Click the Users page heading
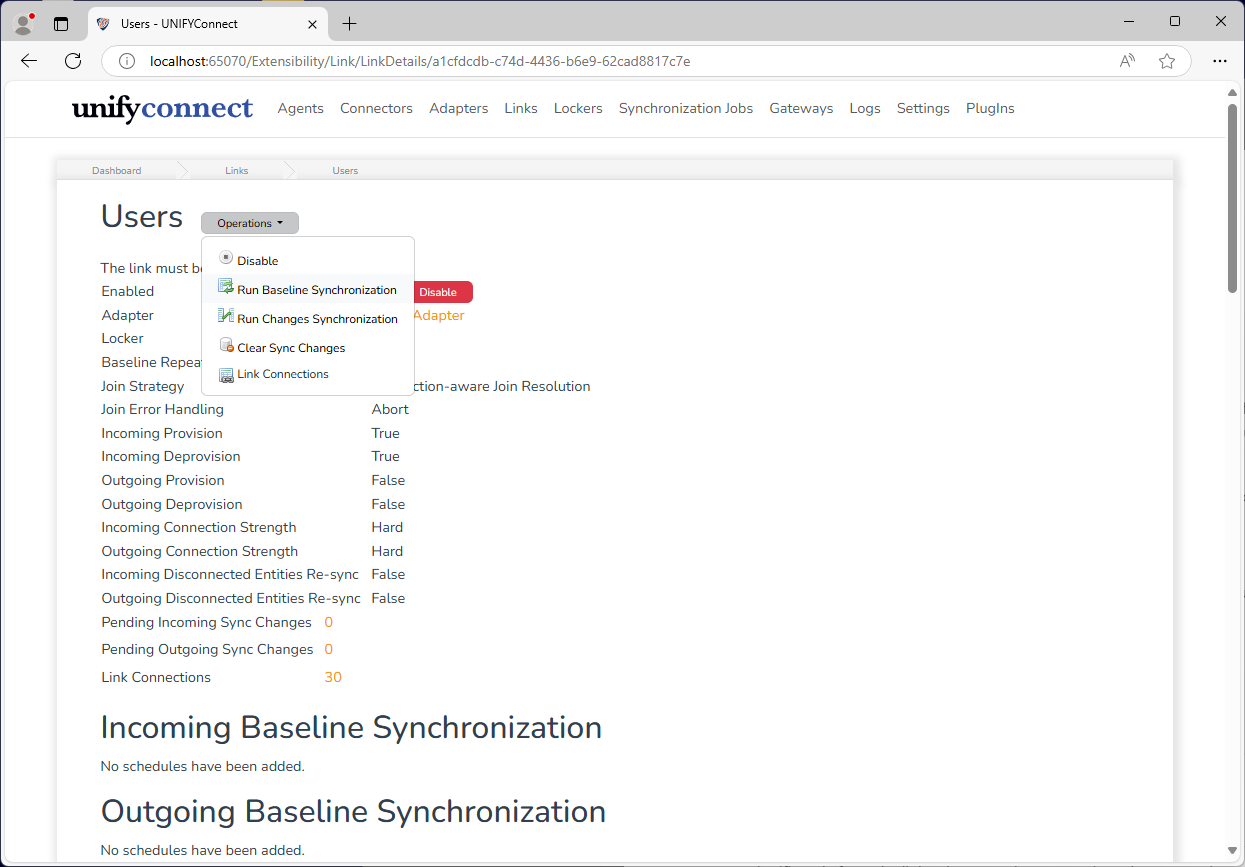1245x867 pixels. (142, 217)
